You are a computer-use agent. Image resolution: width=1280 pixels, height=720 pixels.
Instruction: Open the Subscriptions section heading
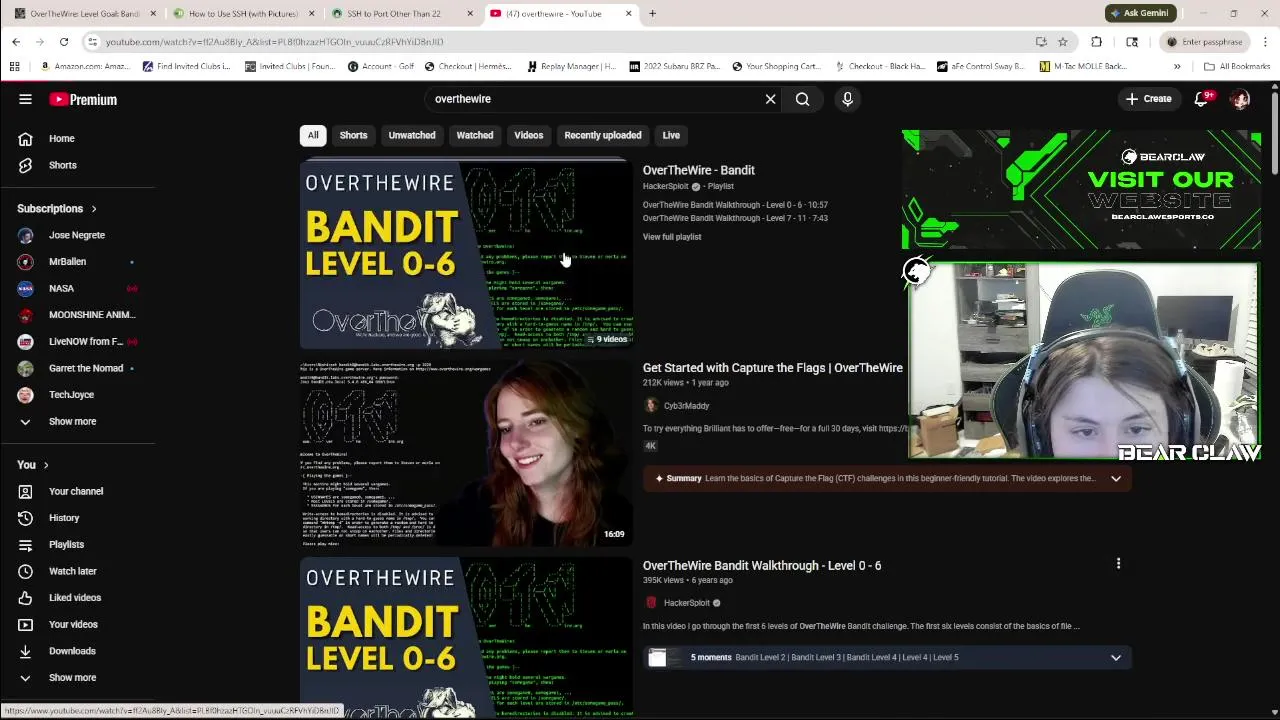click(x=57, y=208)
